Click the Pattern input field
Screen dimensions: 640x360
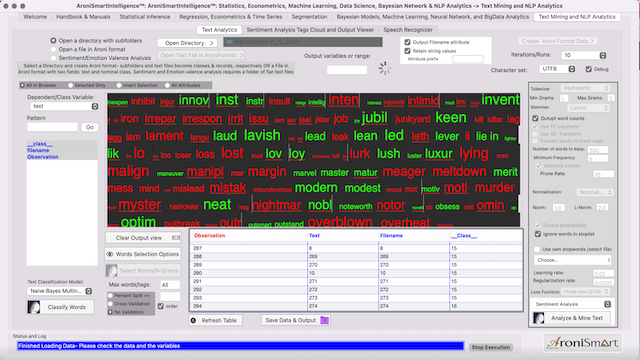click(52, 127)
